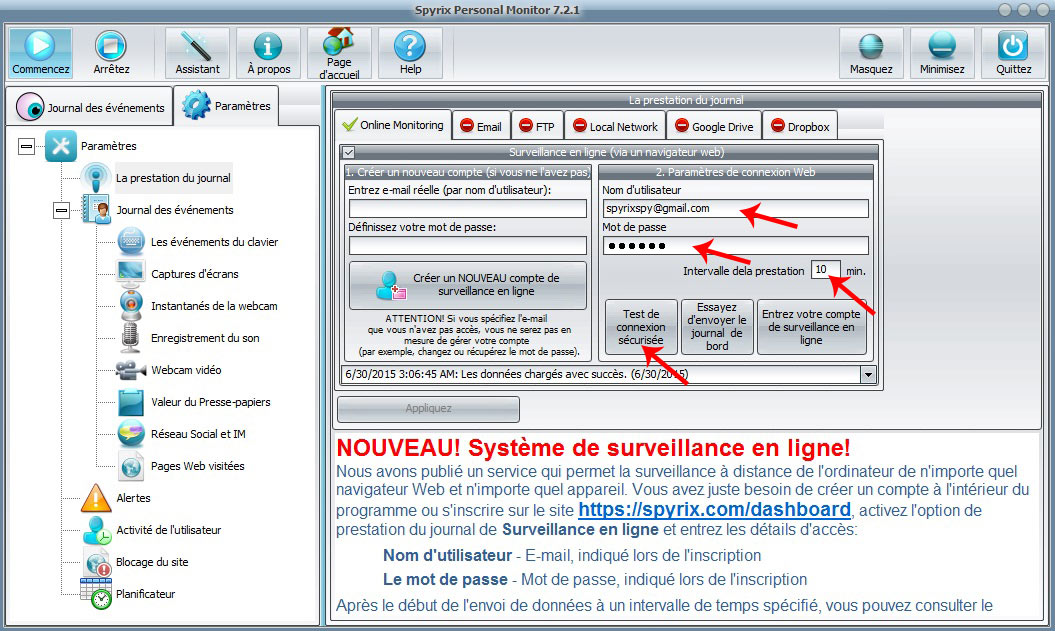Click the Nom d'utilisateur field

735,209
